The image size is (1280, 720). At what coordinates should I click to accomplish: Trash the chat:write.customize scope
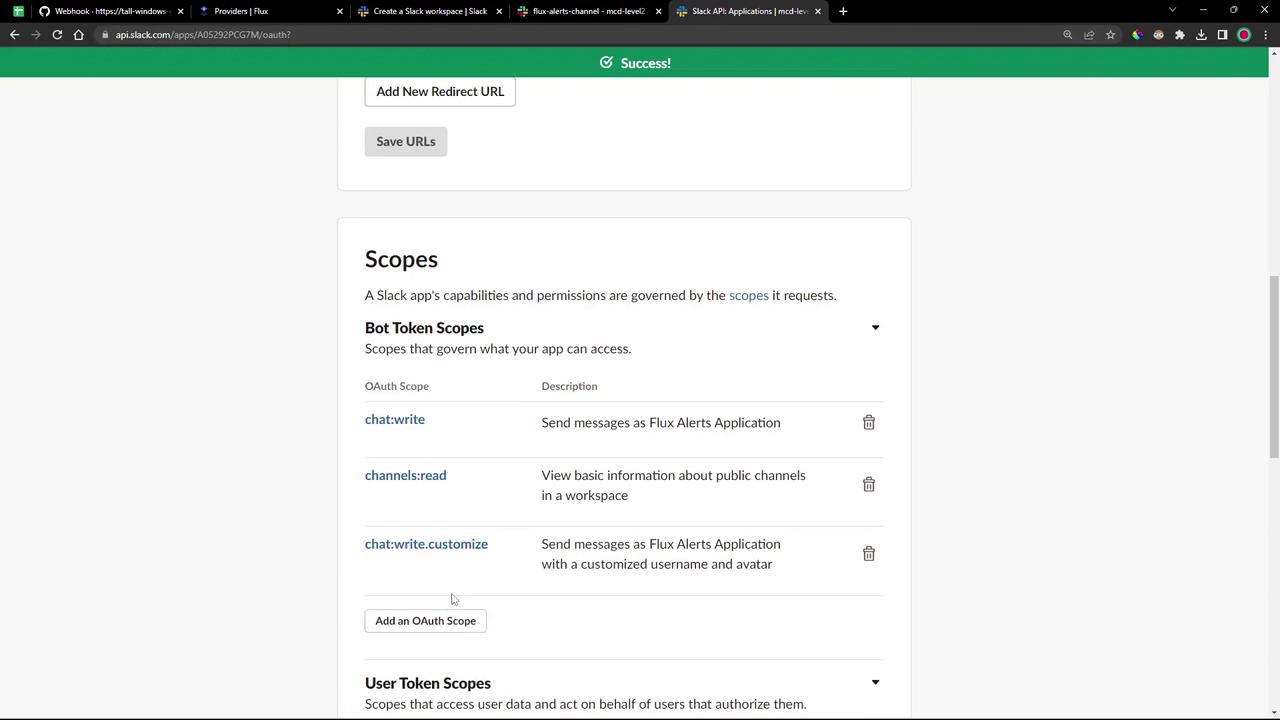869,554
